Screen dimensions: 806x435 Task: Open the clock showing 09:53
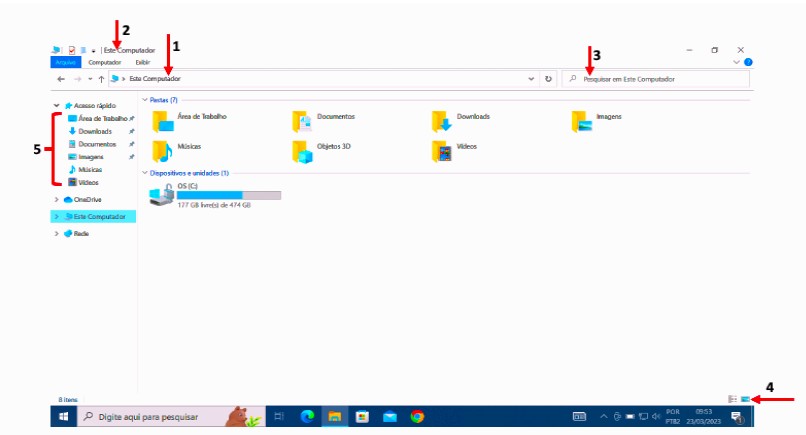coord(704,416)
